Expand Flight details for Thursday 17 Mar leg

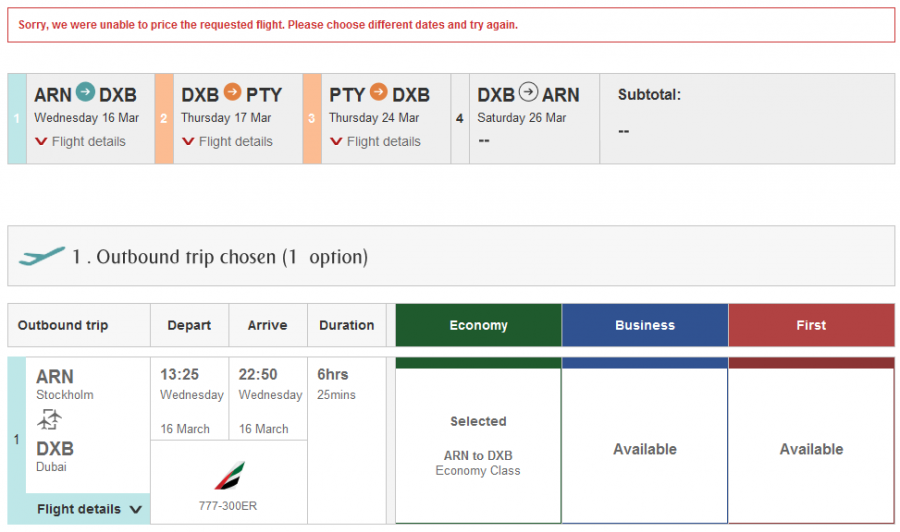click(227, 142)
